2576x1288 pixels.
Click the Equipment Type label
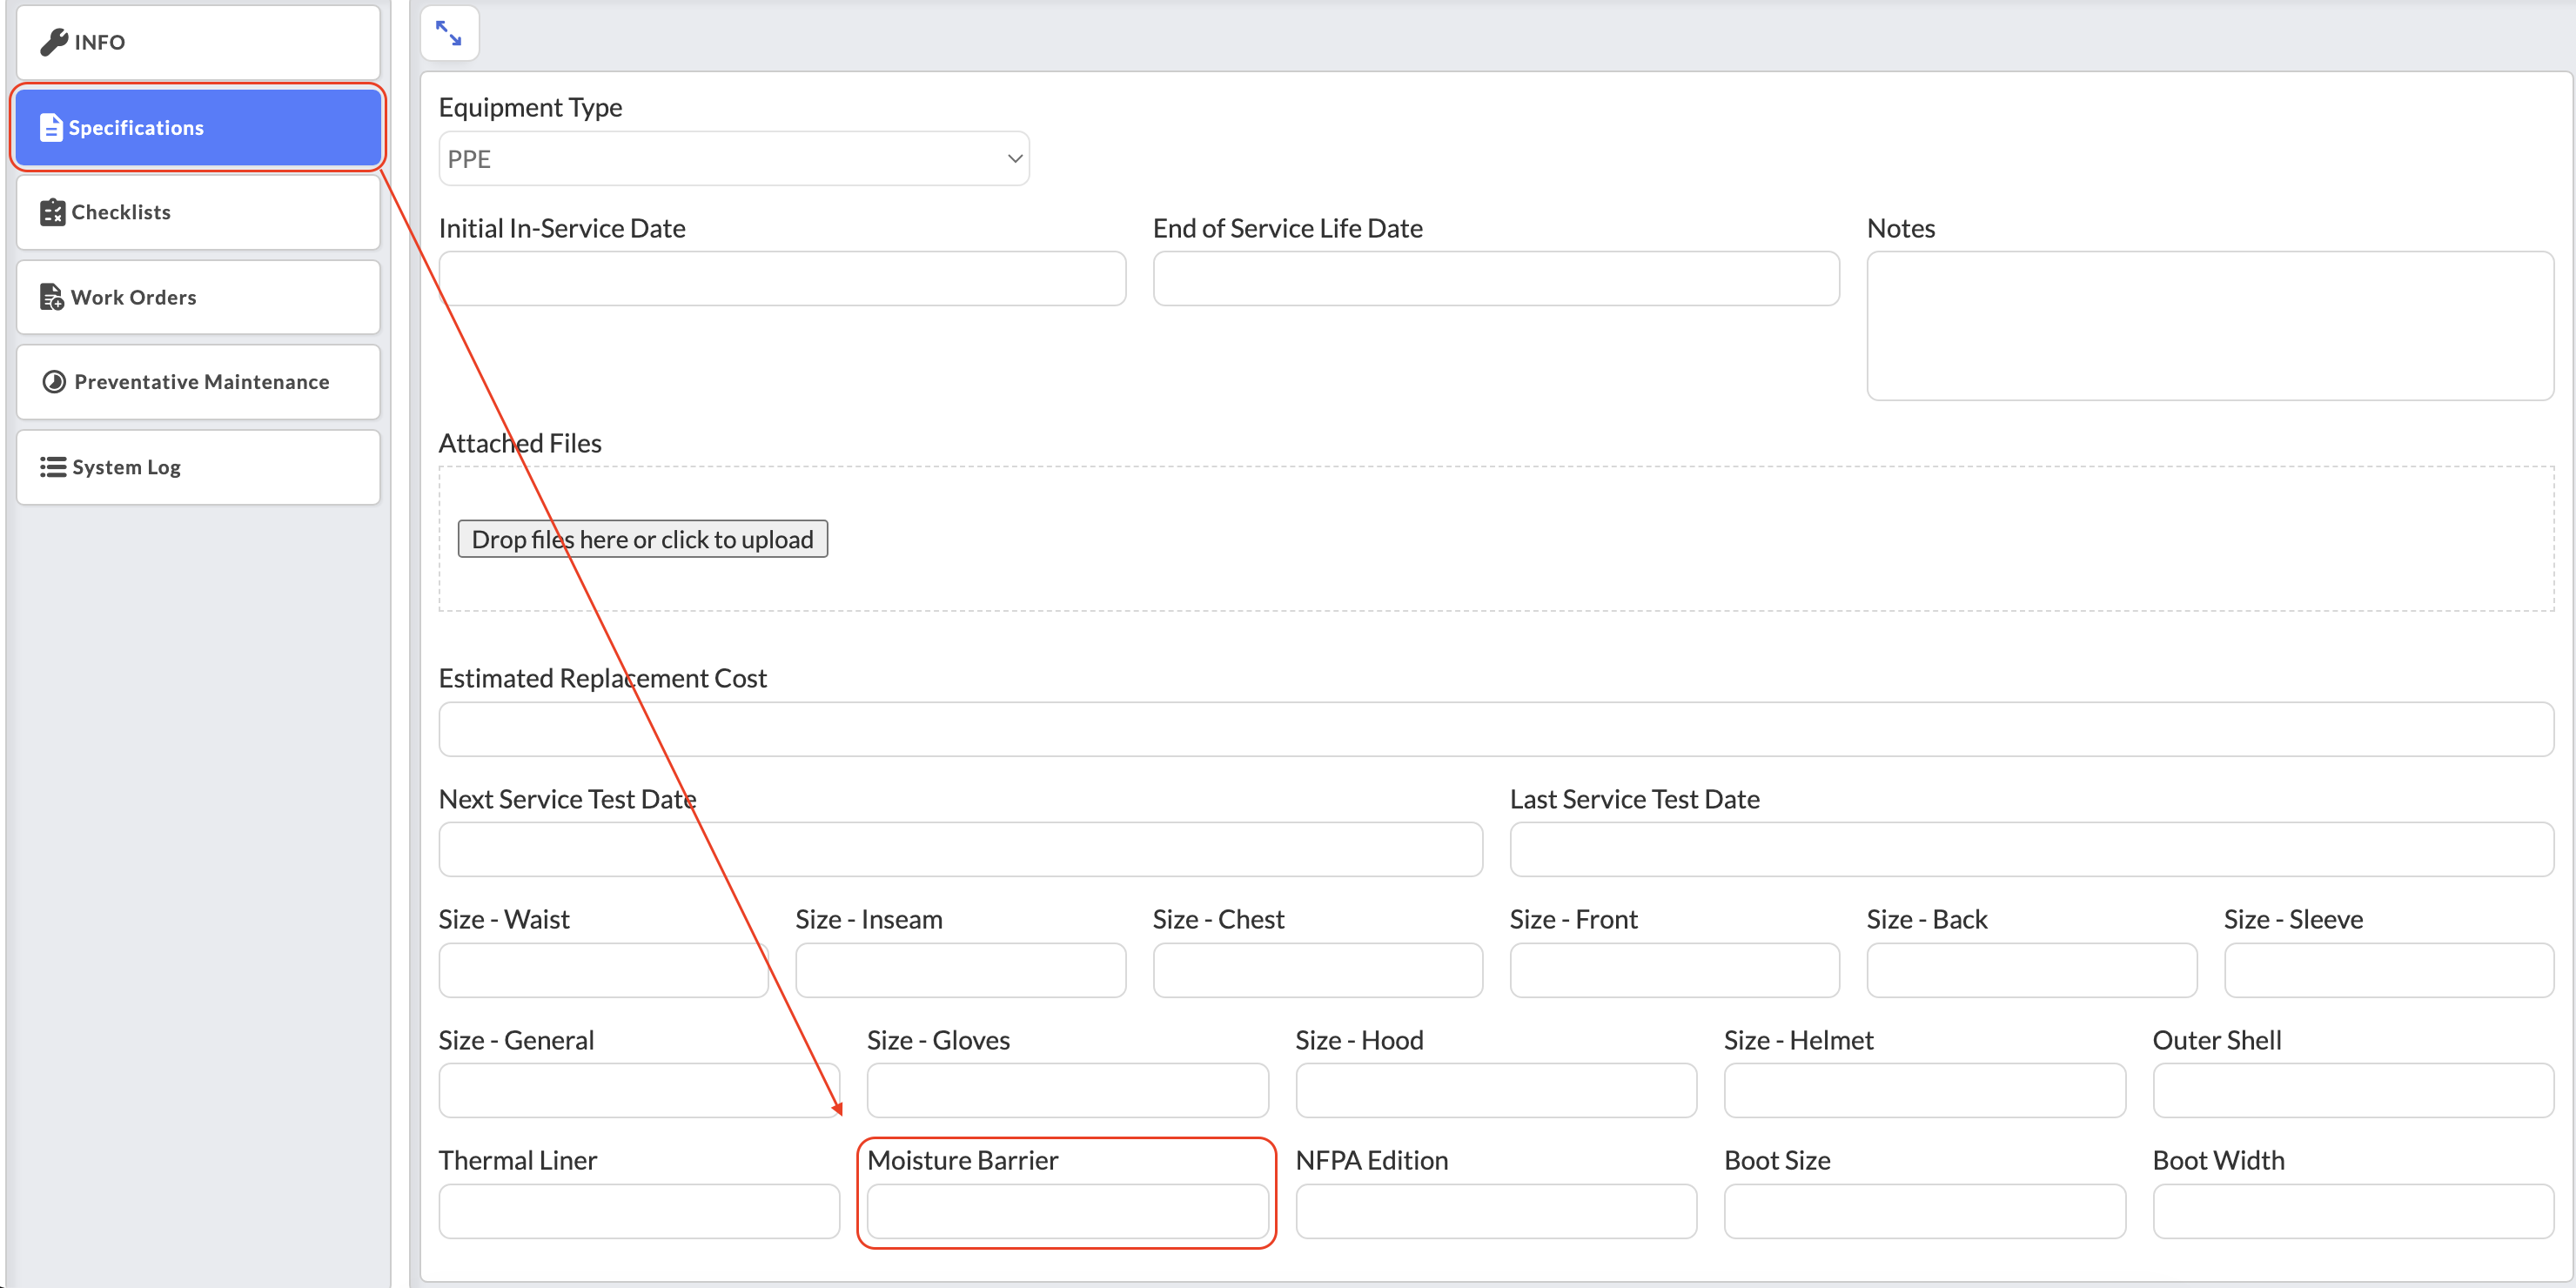coord(530,108)
